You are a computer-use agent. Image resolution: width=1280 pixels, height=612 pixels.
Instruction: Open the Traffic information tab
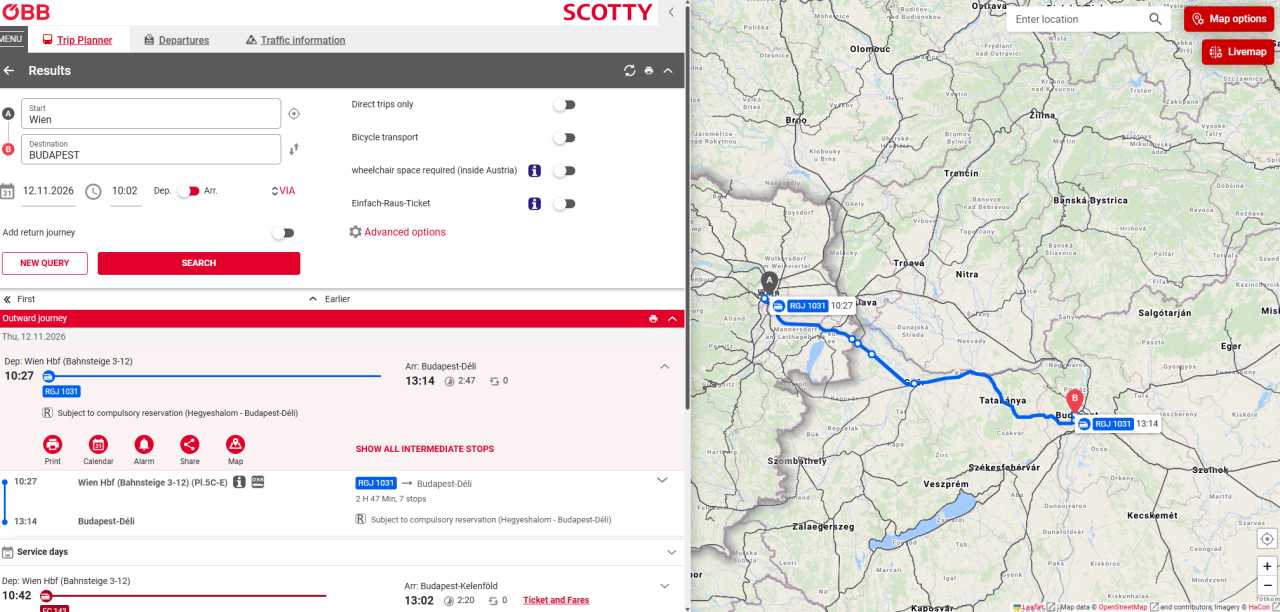295,40
